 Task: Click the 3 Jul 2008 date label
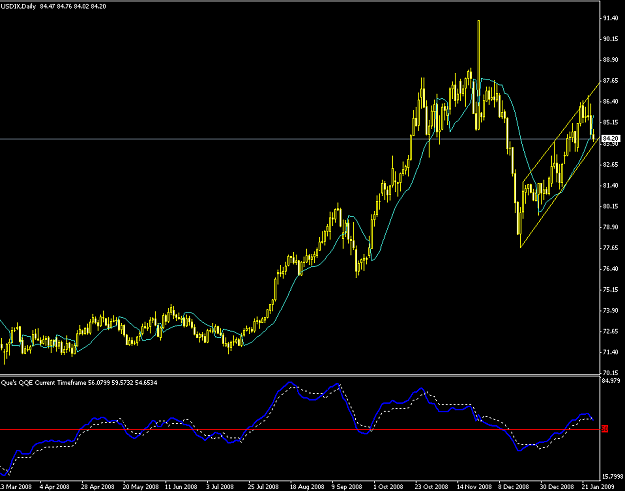220,487
